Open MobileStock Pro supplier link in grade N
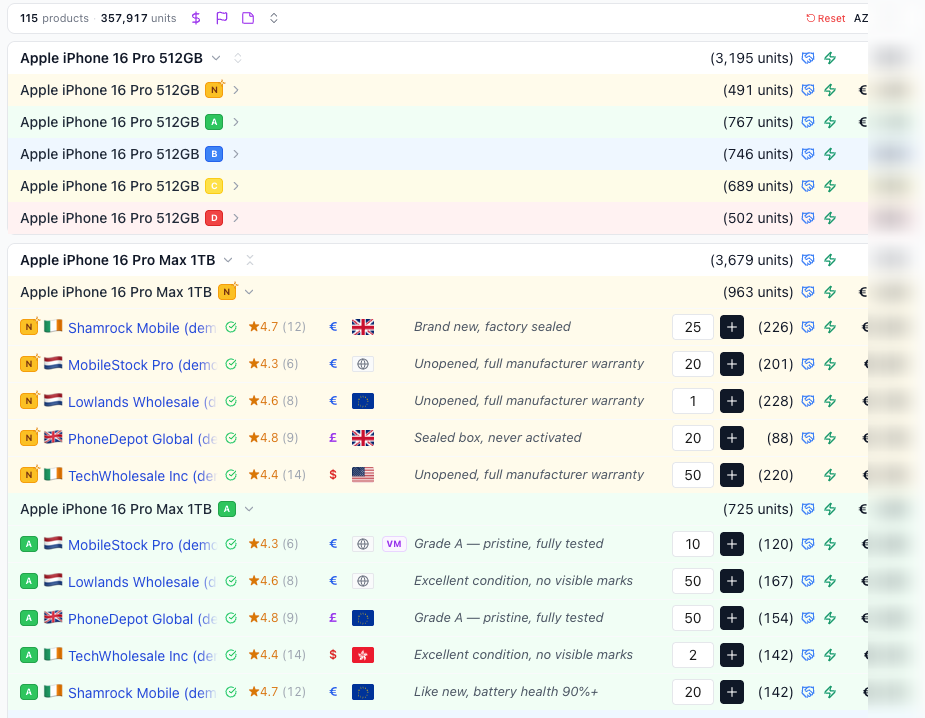The image size is (925, 718). (x=142, y=365)
